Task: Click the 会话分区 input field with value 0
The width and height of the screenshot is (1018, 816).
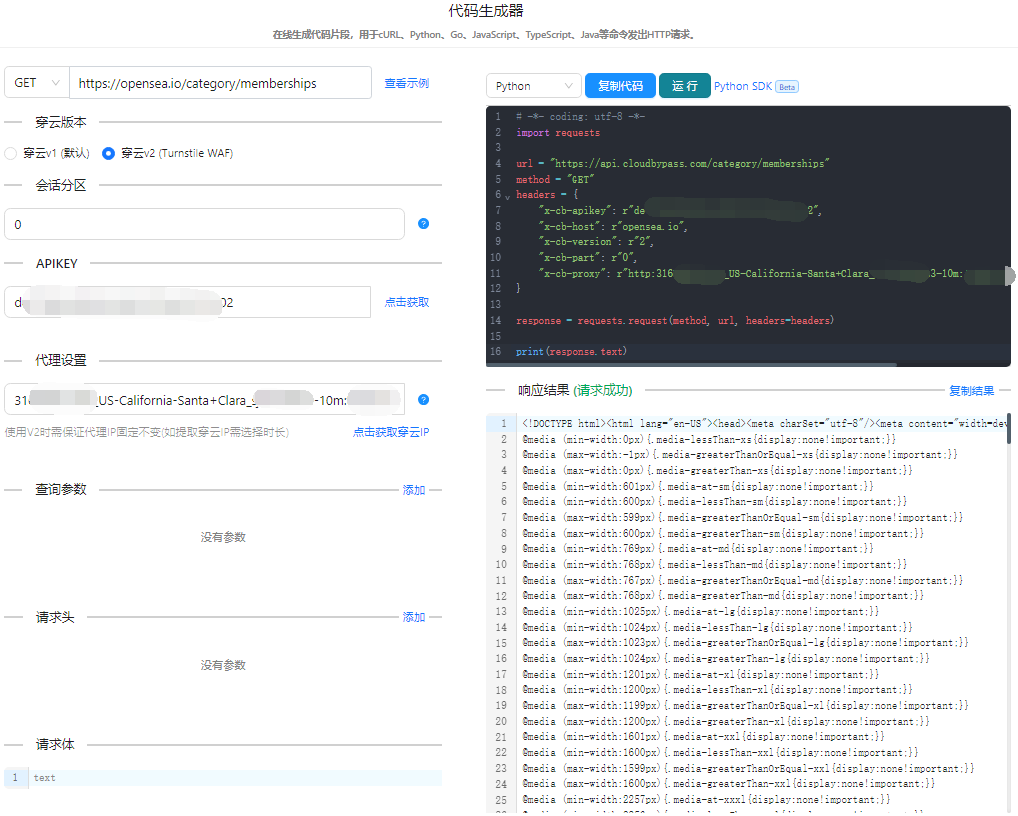Action: click(205, 224)
